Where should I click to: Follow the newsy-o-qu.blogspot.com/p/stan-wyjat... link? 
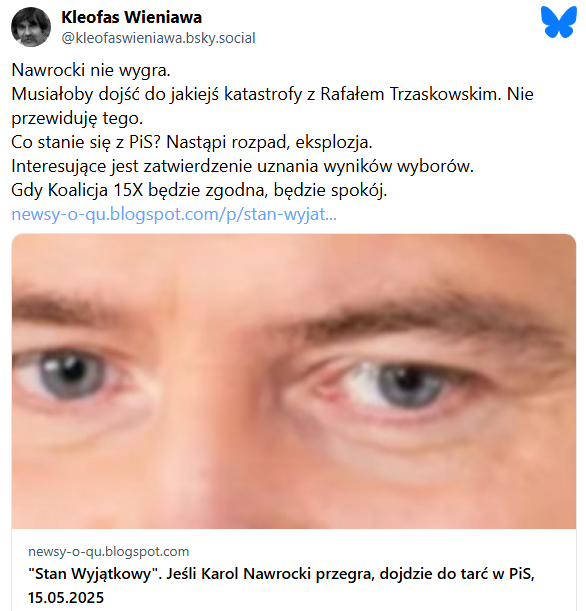click(174, 214)
